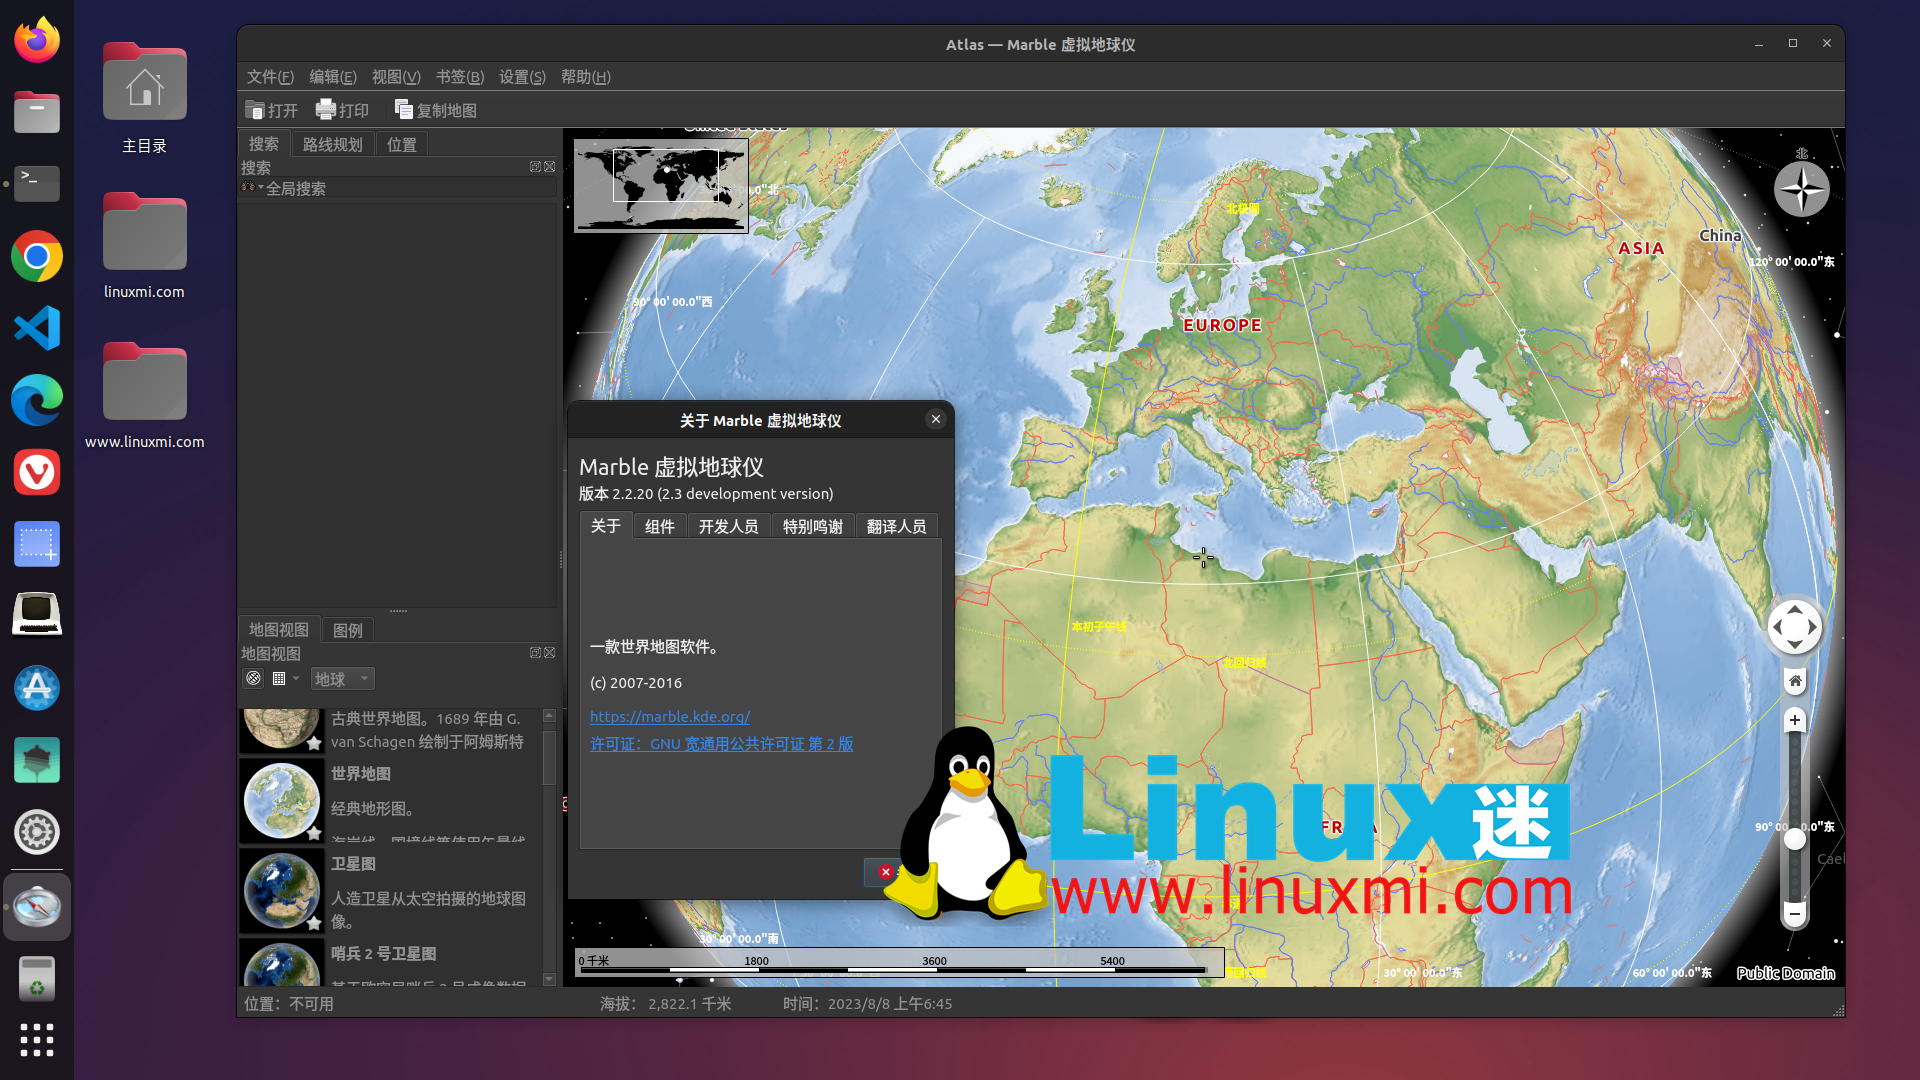Open Vivaldi browser from the dock
The width and height of the screenshot is (1920, 1080).
(x=37, y=472)
